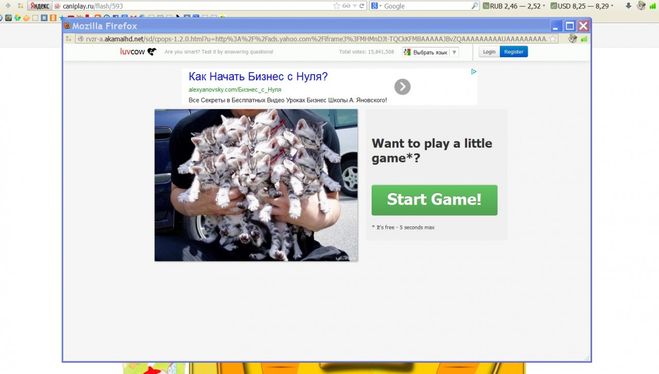
Task: Click the magnifier icon in Google search box
Action: tap(474, 6)
